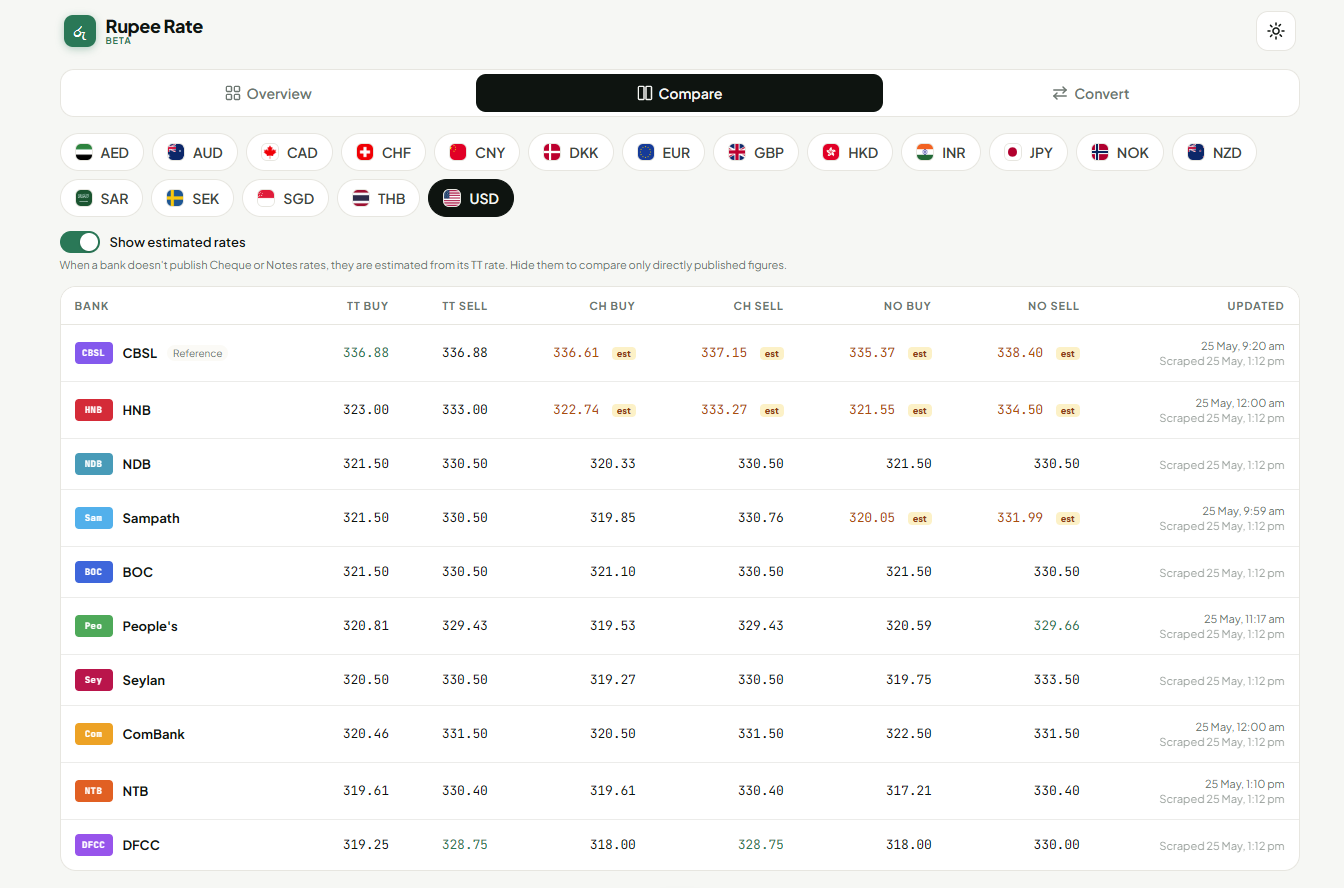Click the orange NTB bank badge

tap(93, 791)
